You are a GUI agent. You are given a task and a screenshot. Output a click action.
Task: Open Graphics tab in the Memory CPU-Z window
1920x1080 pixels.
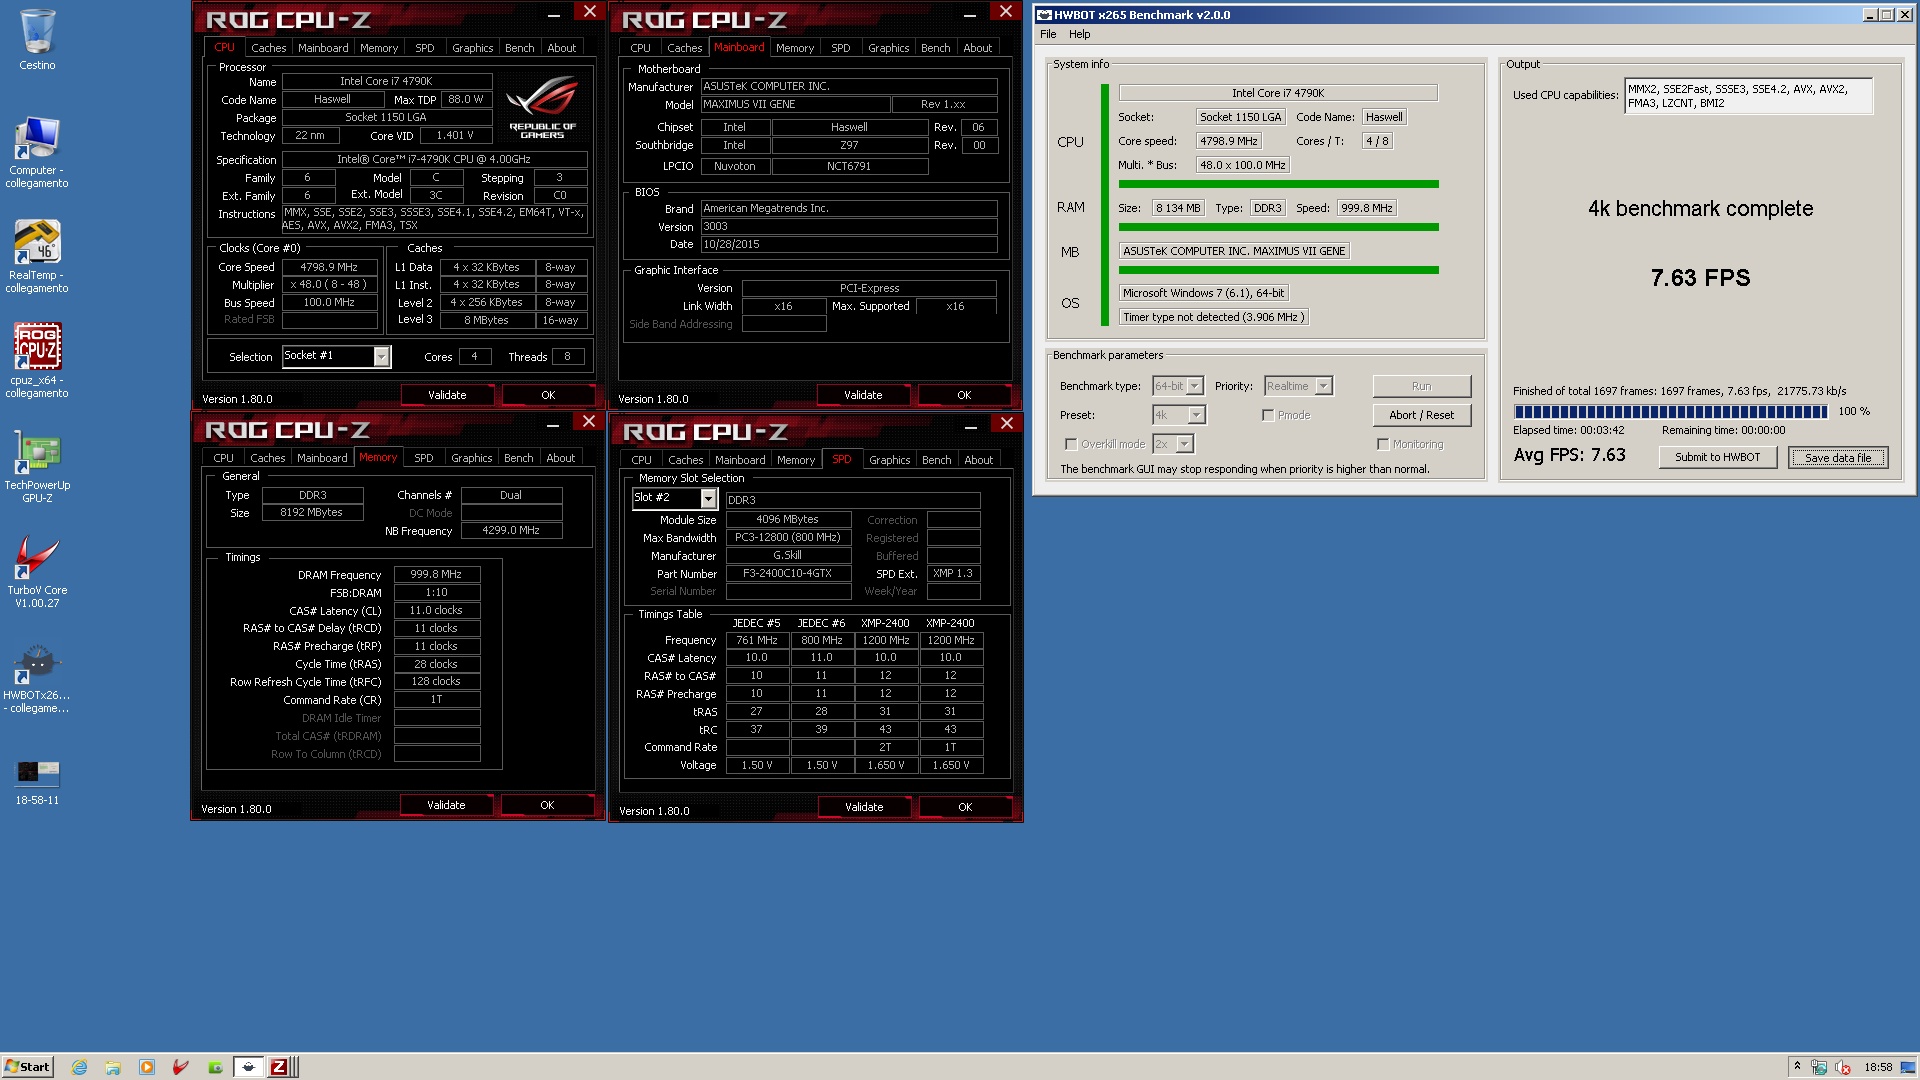pos(471,458)
